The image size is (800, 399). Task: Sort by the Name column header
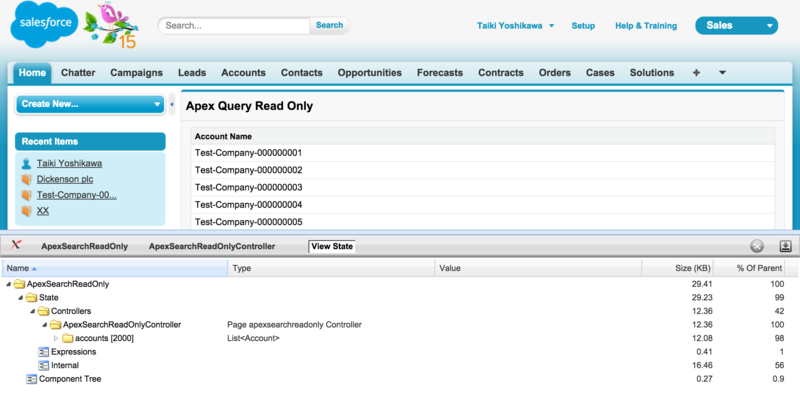[115, 268]
